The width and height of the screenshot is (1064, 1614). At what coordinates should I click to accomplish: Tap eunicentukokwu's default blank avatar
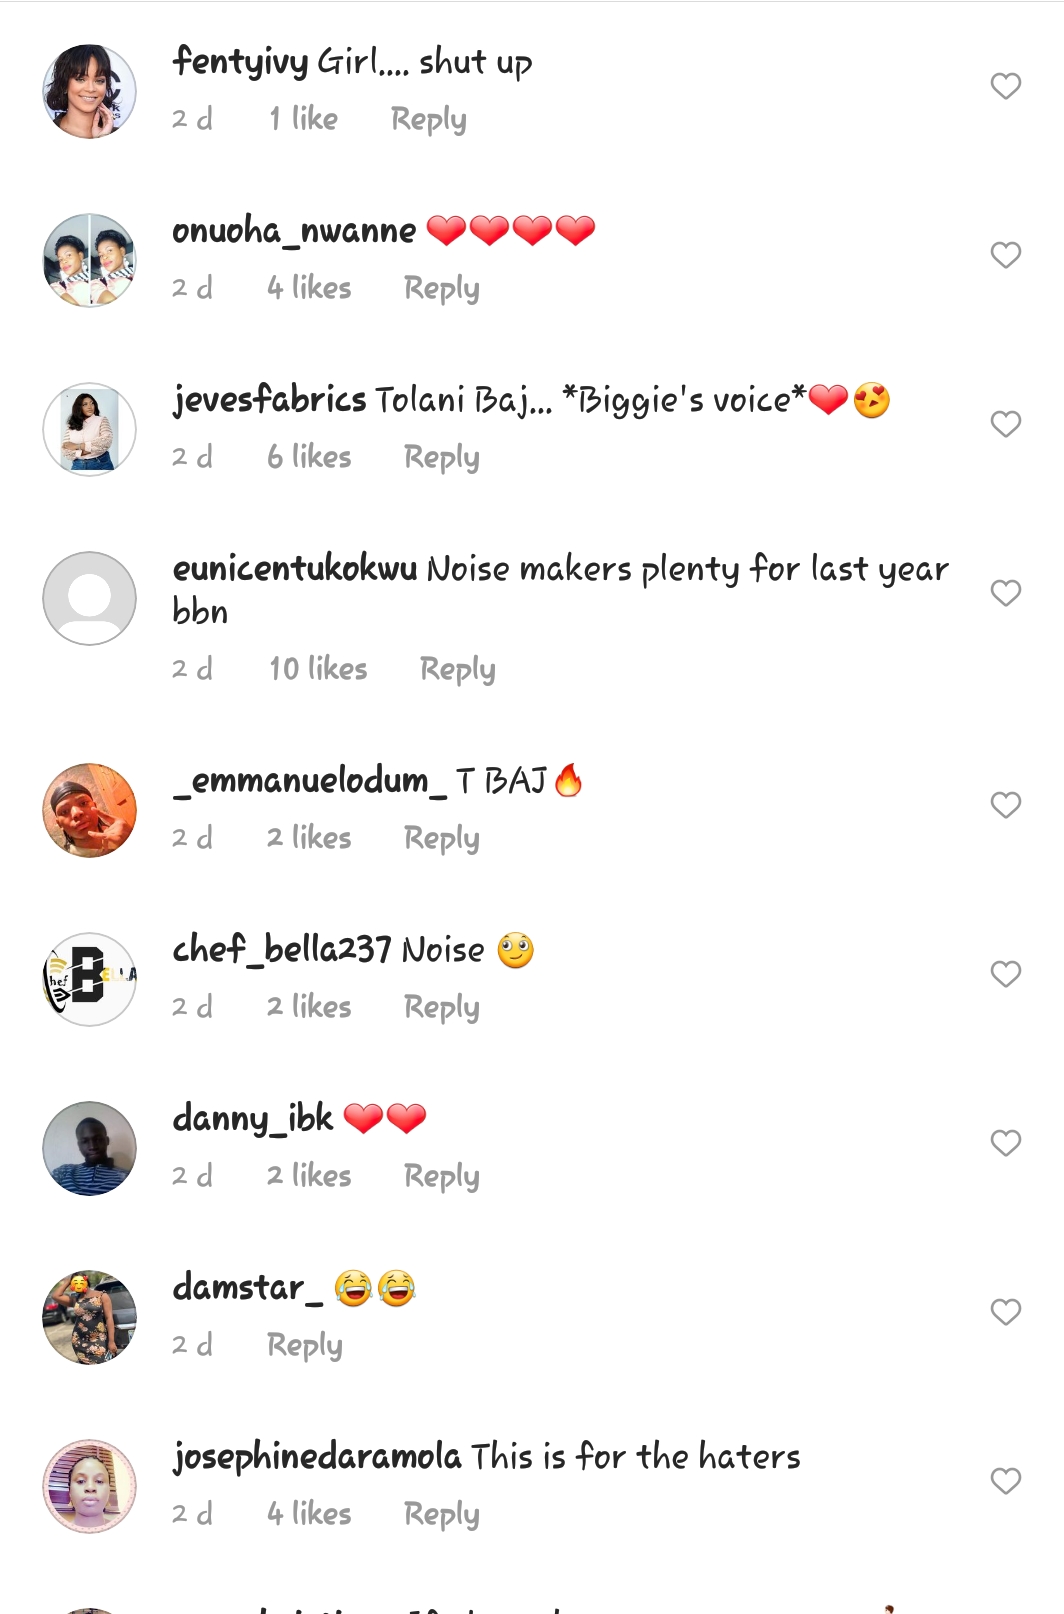point(90,599)
